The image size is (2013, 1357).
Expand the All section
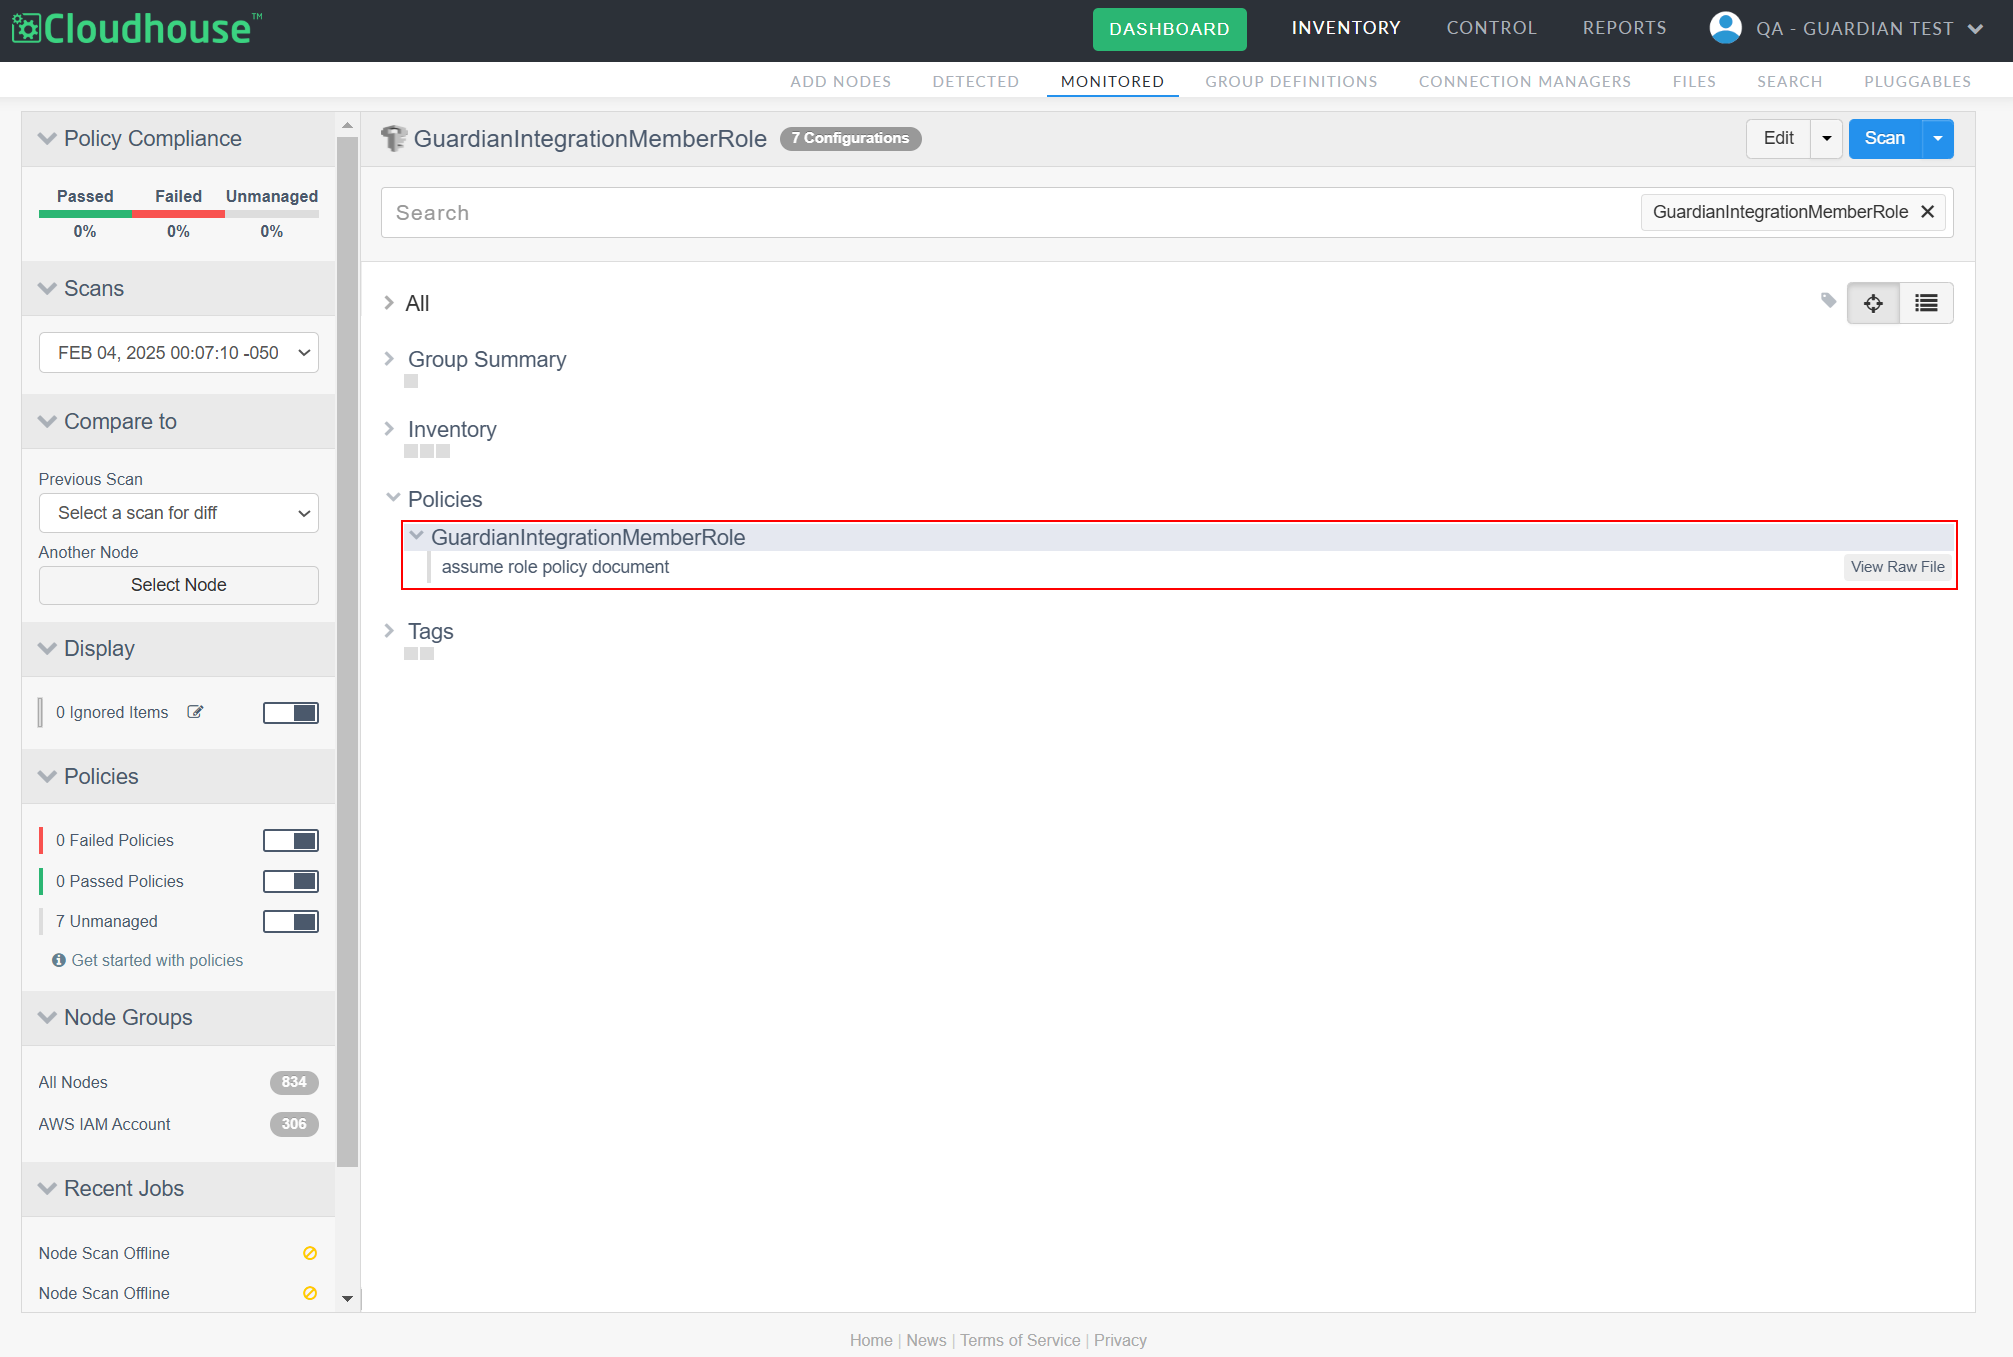389,303
